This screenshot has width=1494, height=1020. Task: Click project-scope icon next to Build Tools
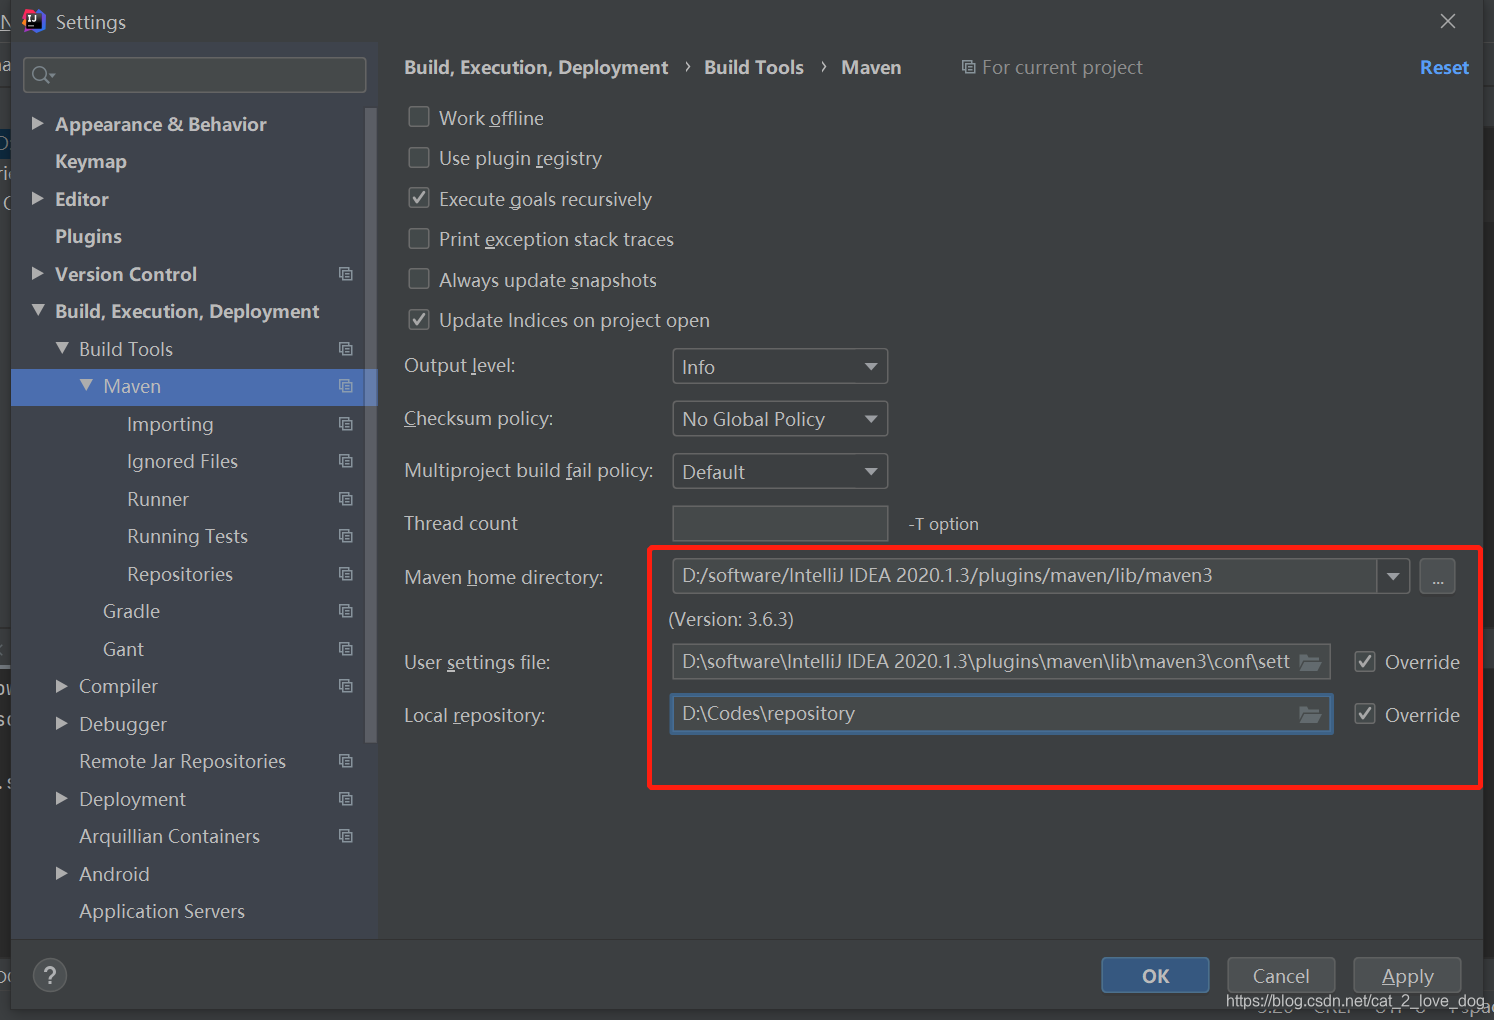coord(346,349)
